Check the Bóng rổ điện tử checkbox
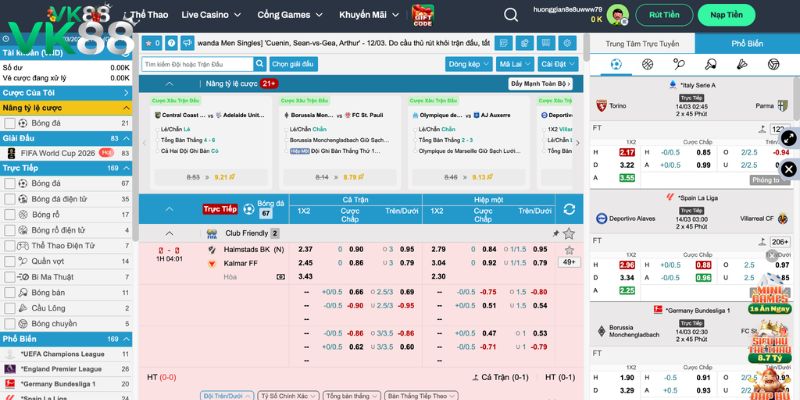 10,230
